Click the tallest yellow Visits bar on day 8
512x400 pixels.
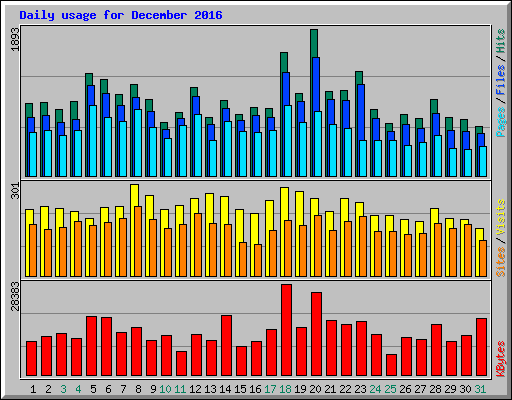tap(135, 195)
